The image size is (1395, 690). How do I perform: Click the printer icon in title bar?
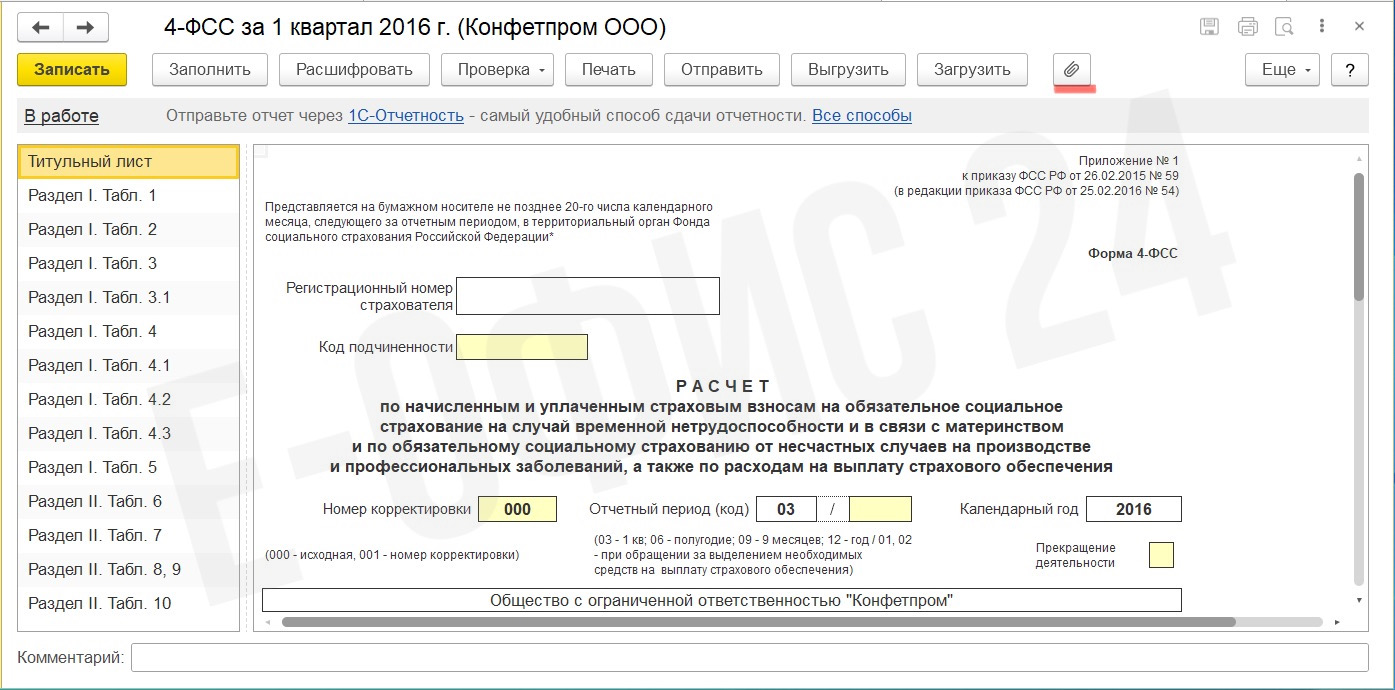[x=1247, y=27]
